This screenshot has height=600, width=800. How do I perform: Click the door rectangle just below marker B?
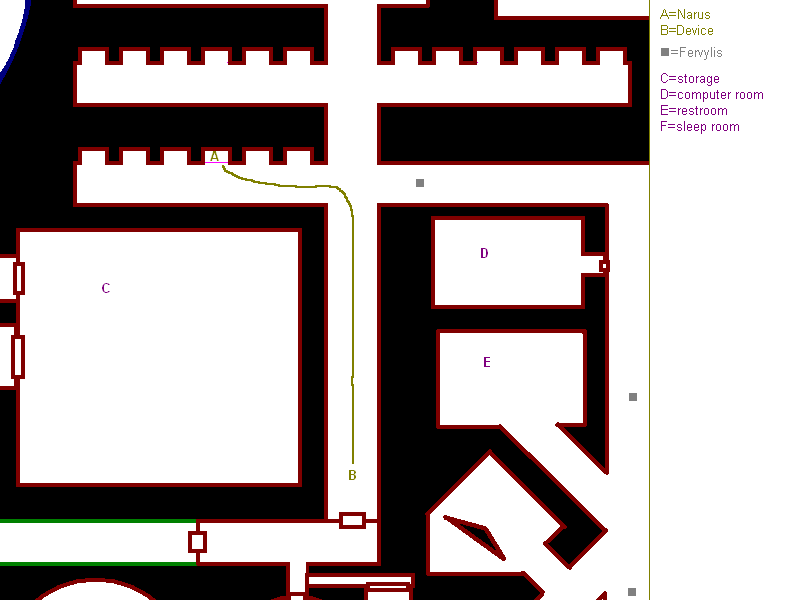(x=352, y=520)
